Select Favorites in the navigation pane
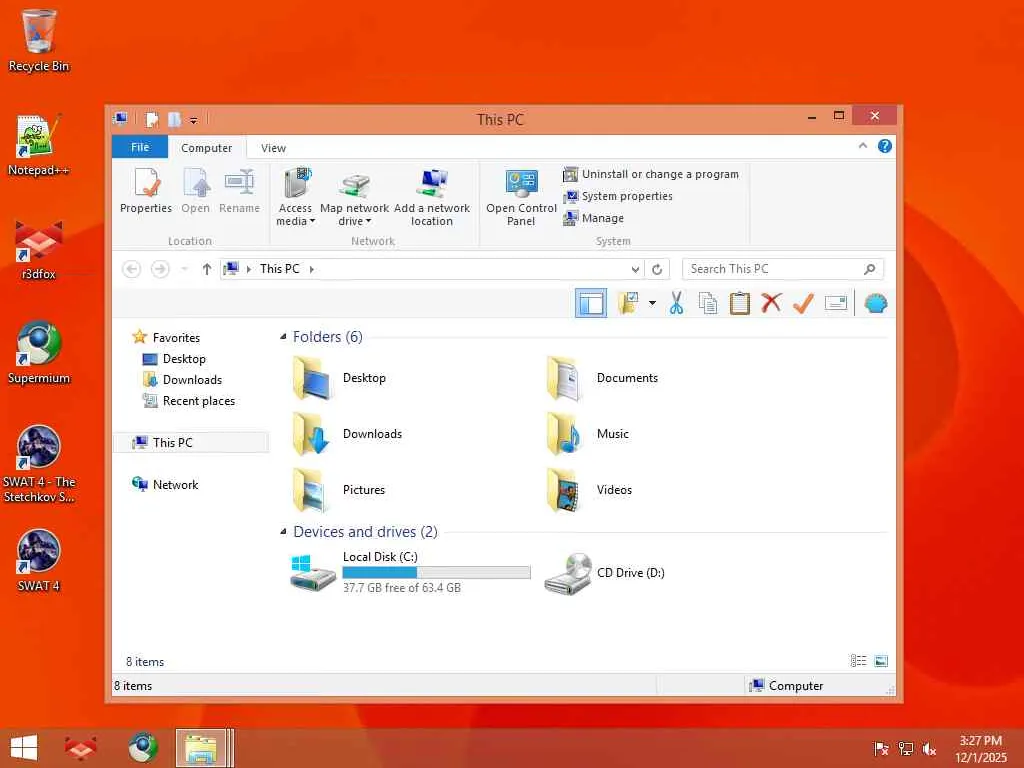 coord(166,338)
